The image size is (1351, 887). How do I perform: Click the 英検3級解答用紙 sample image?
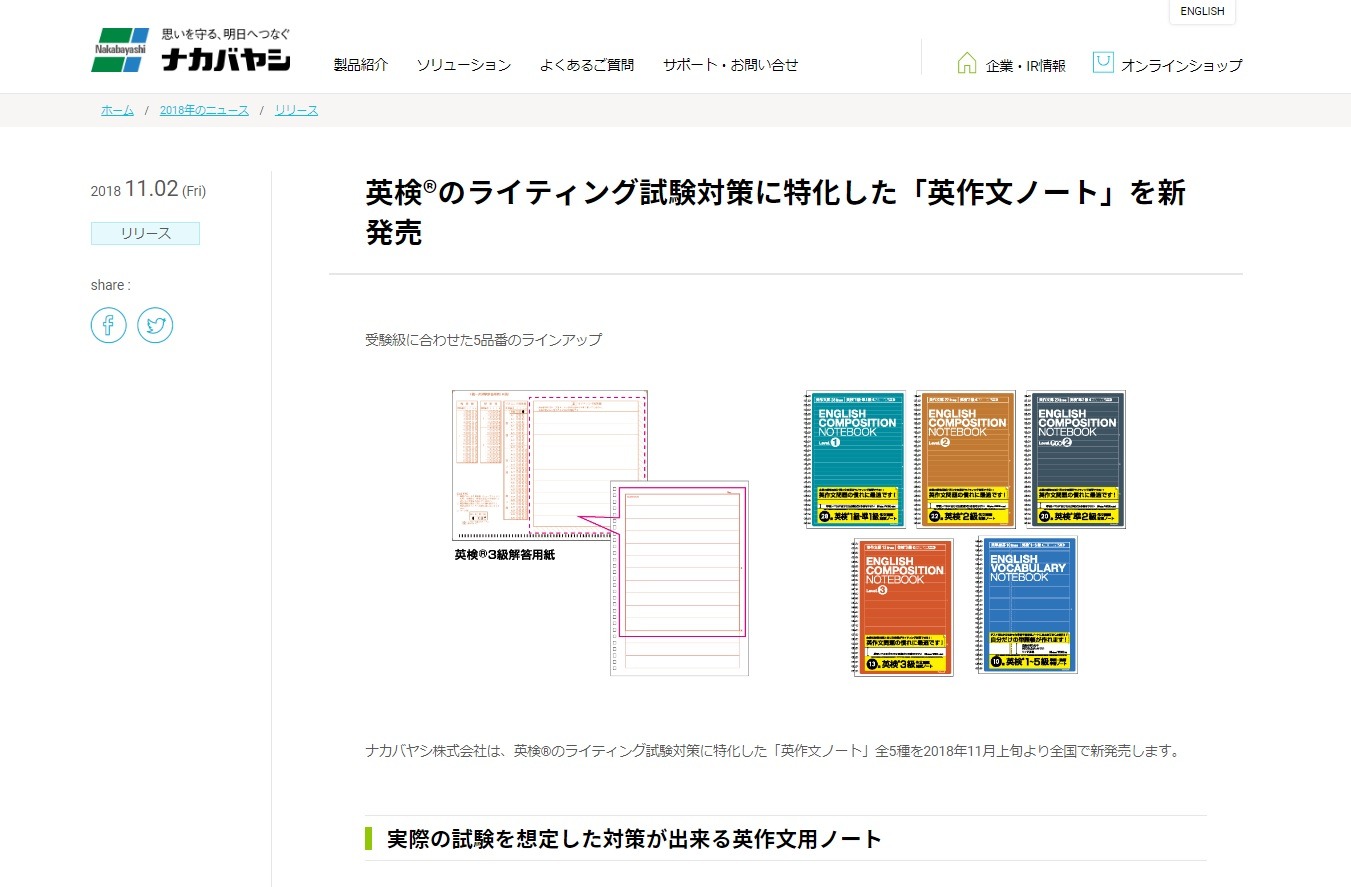tap(548, 465)
